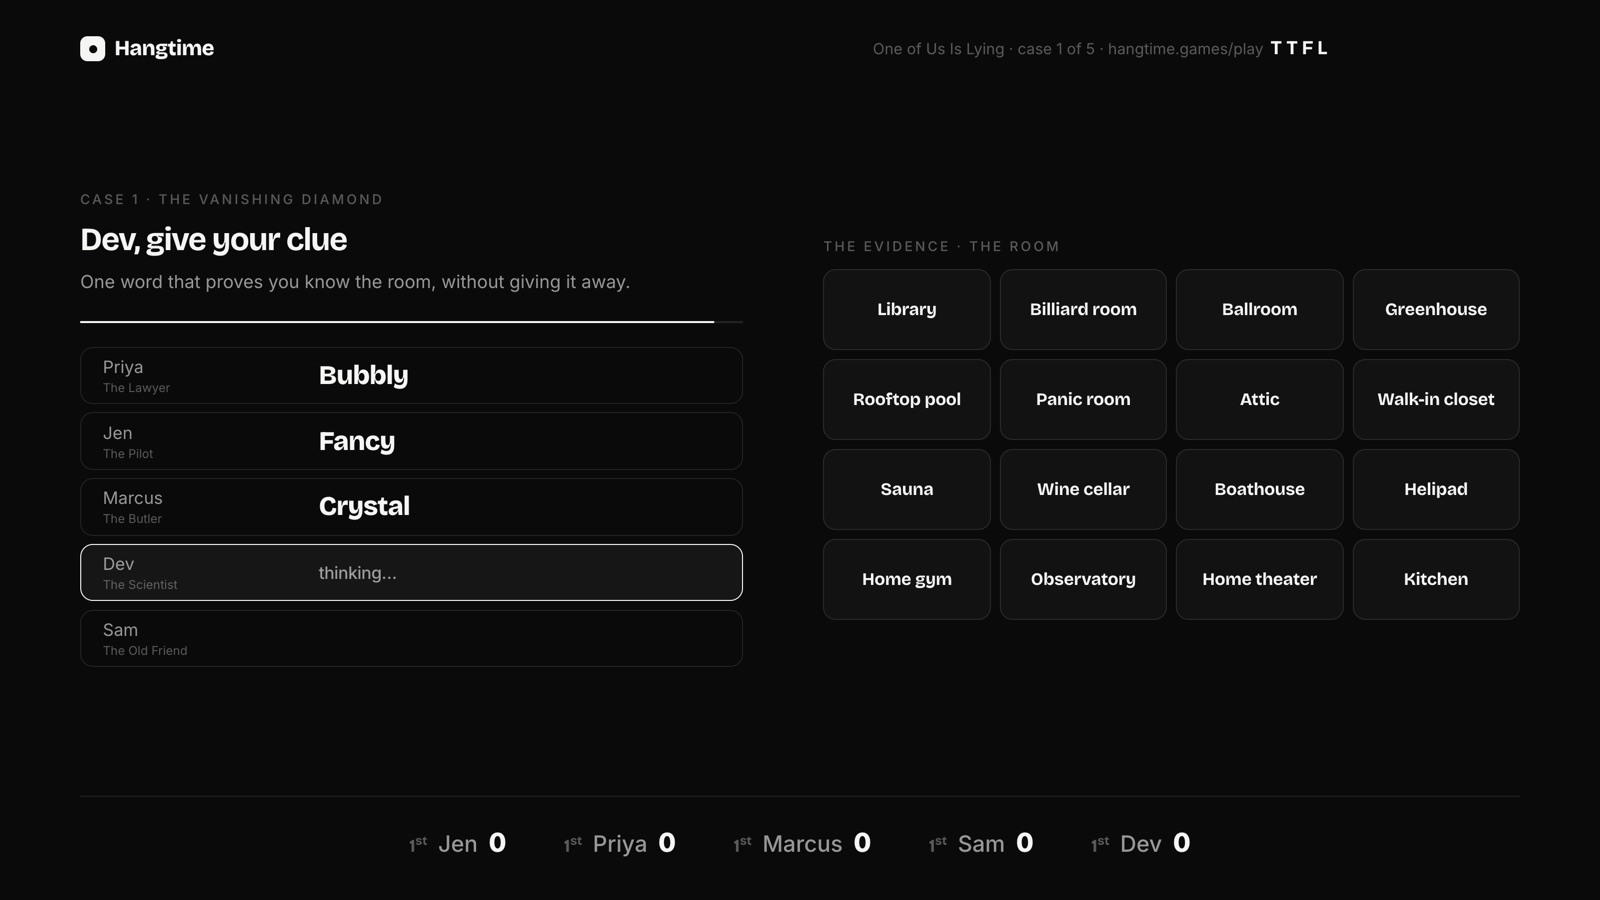Click the clue timer progress bar
This screenshot has height=900, width=1600.
411,322
